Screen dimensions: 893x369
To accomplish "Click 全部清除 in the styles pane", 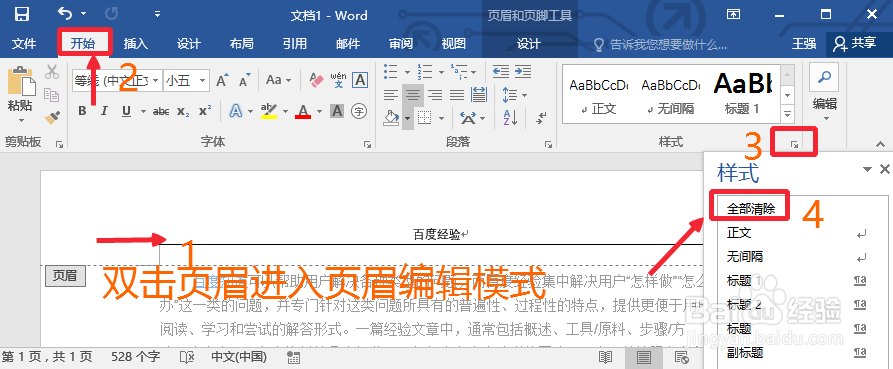I will (751, 208).
